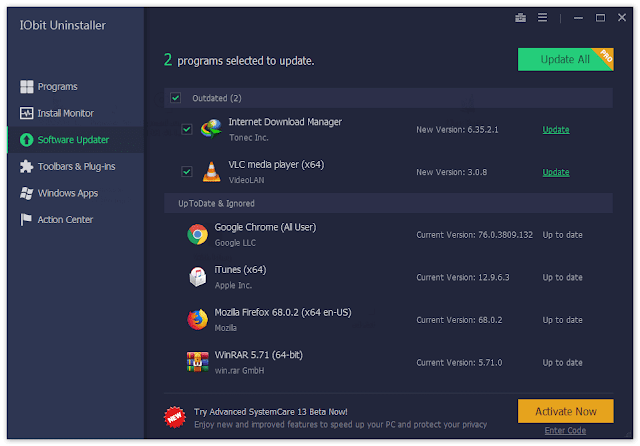Click the Outdated (2) header label

point(217,98)
